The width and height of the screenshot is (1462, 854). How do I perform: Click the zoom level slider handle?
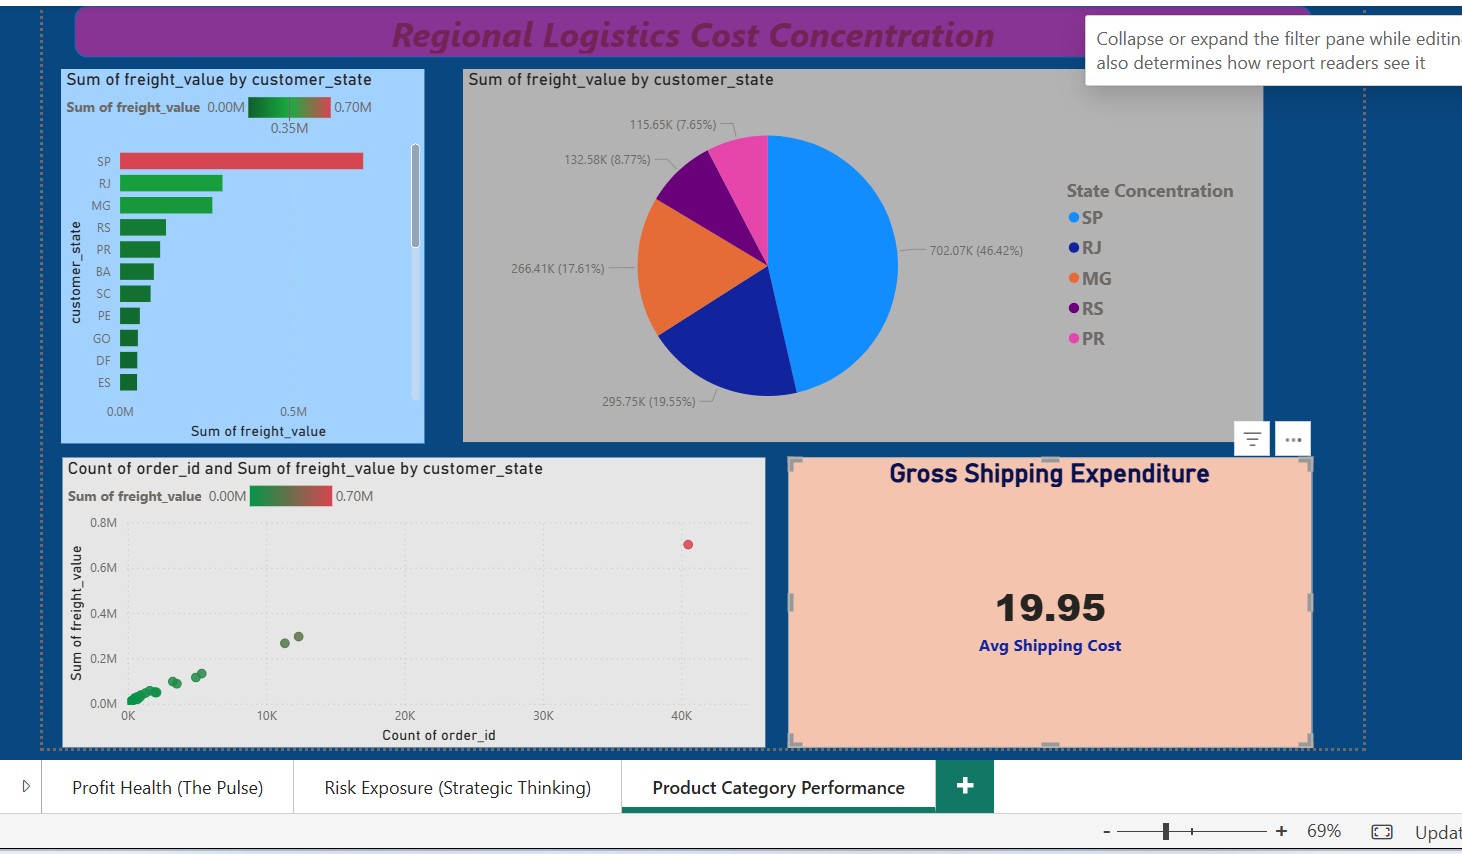pyautogui.click(x=1166, y=831)
